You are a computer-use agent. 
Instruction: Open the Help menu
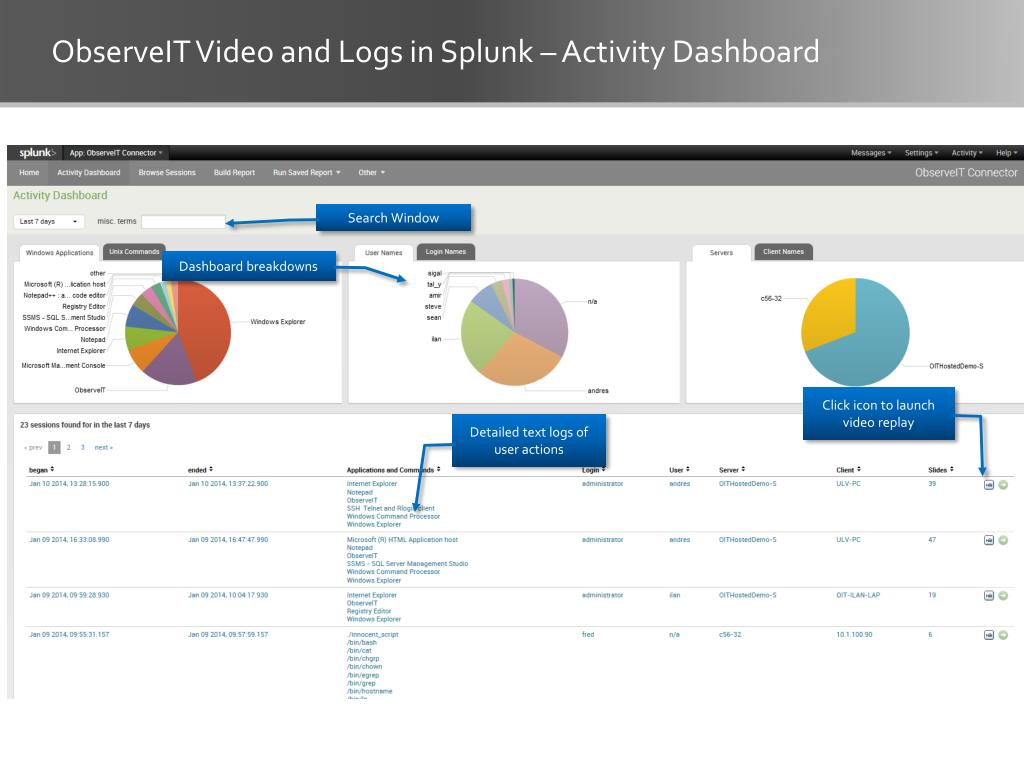(x=1006, y=153)
